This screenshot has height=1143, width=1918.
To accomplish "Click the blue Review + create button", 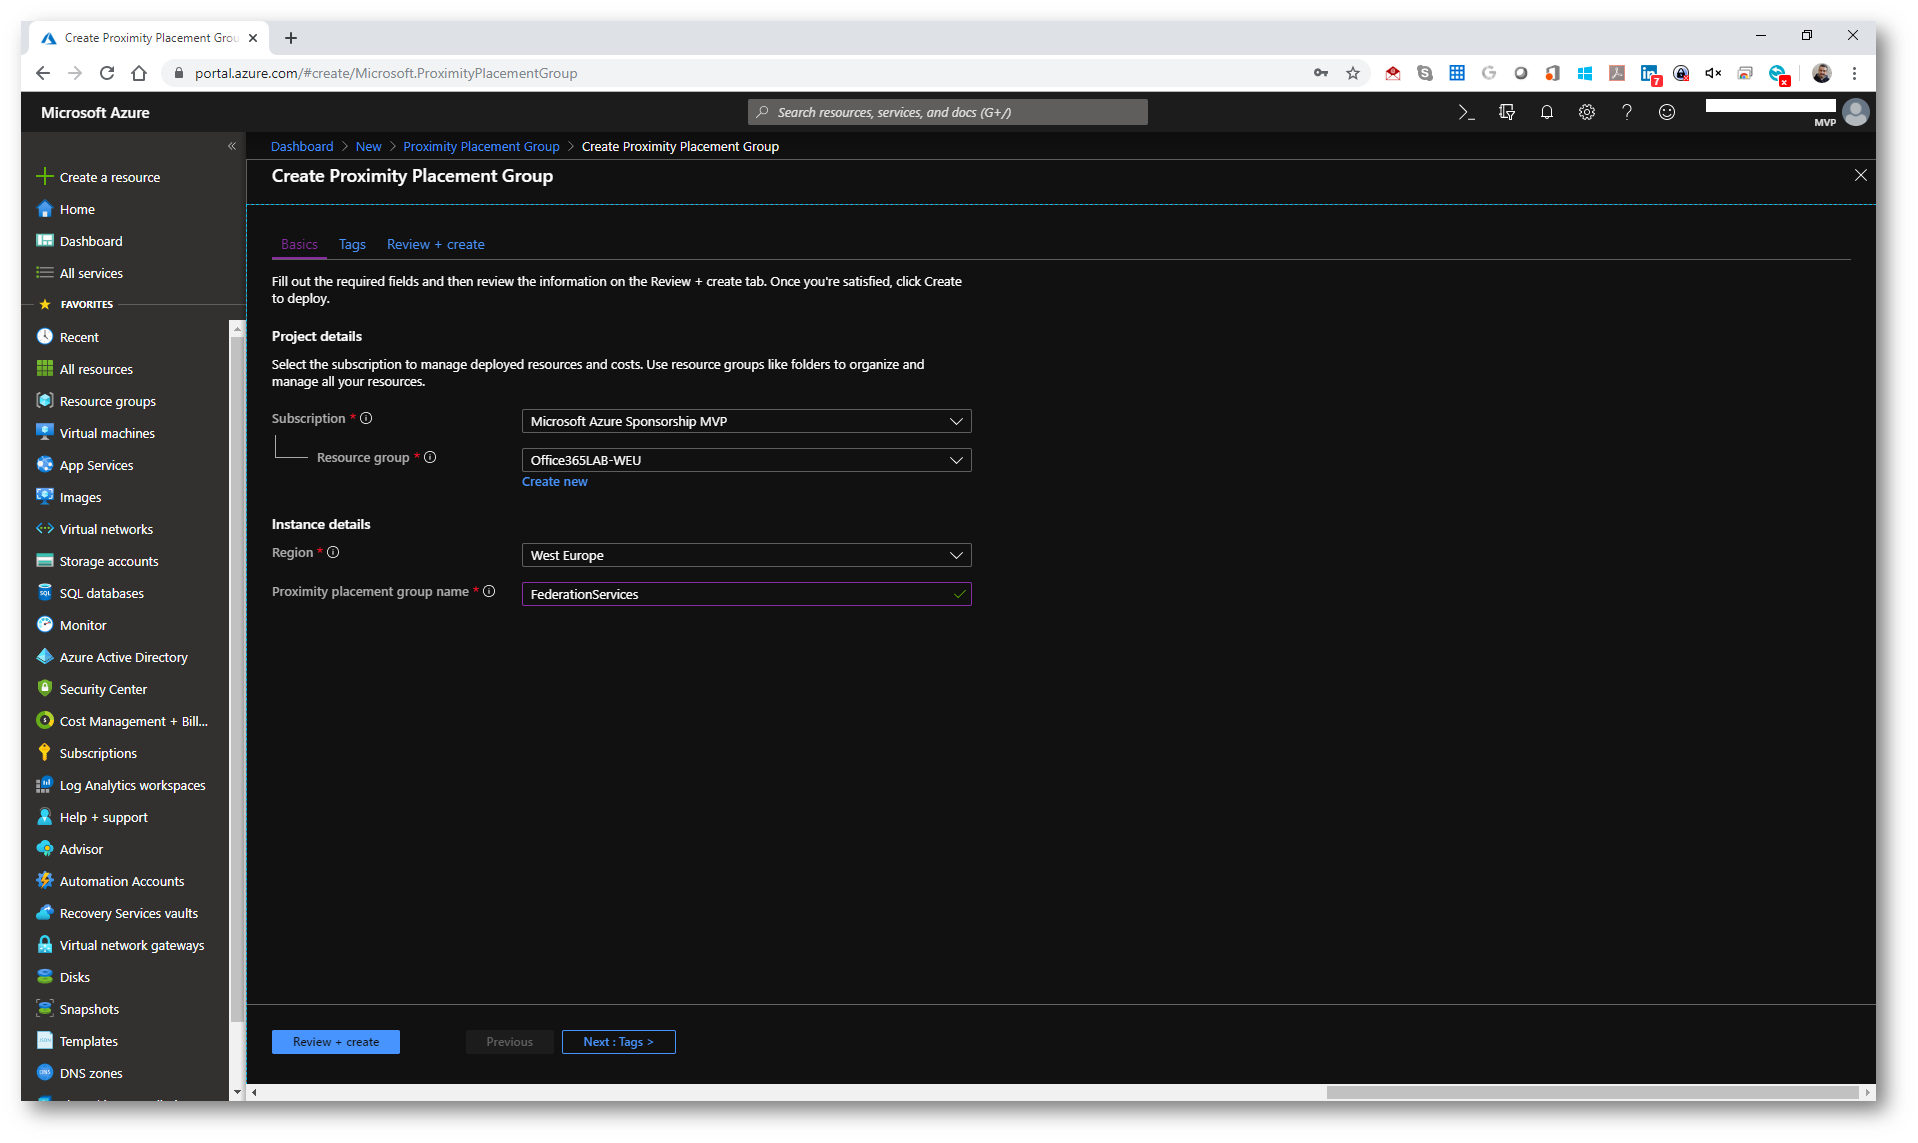I will tap(335, 1042).
